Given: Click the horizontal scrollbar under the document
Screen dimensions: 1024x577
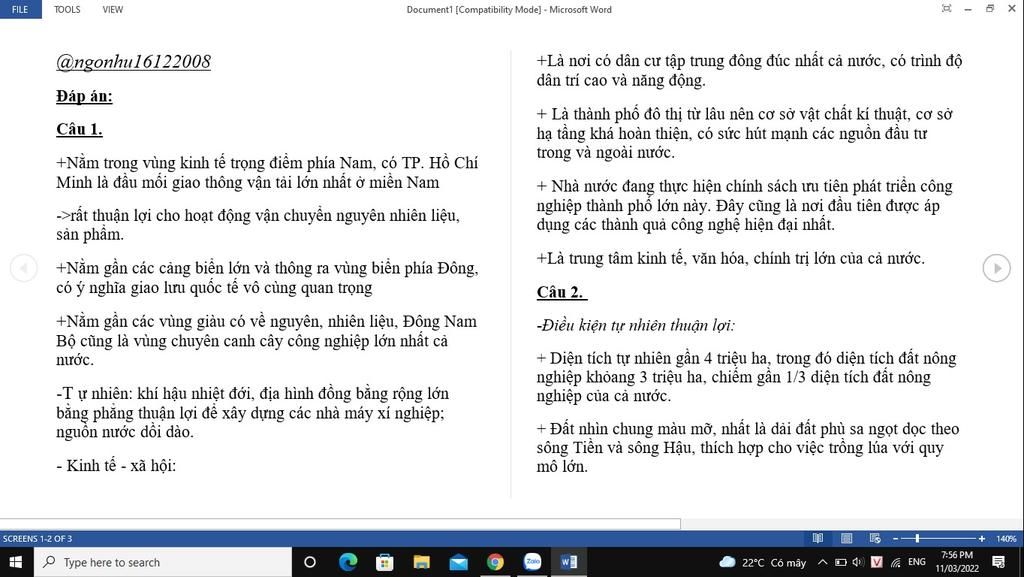Looking at the screenshot, I should pos(340,523).
